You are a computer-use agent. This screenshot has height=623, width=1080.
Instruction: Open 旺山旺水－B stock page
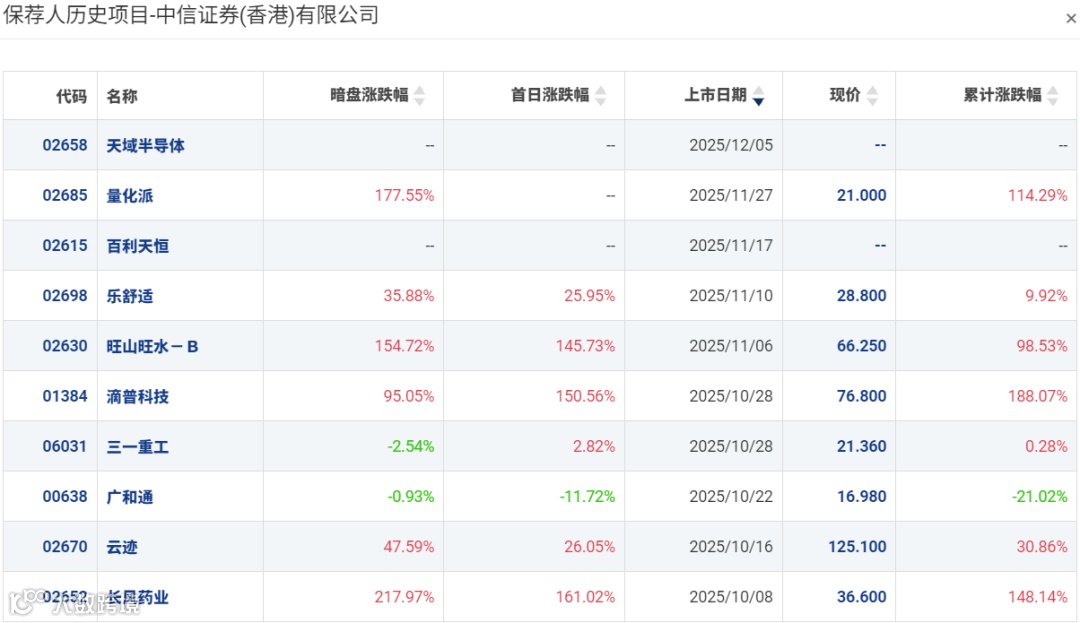[152, 346]
